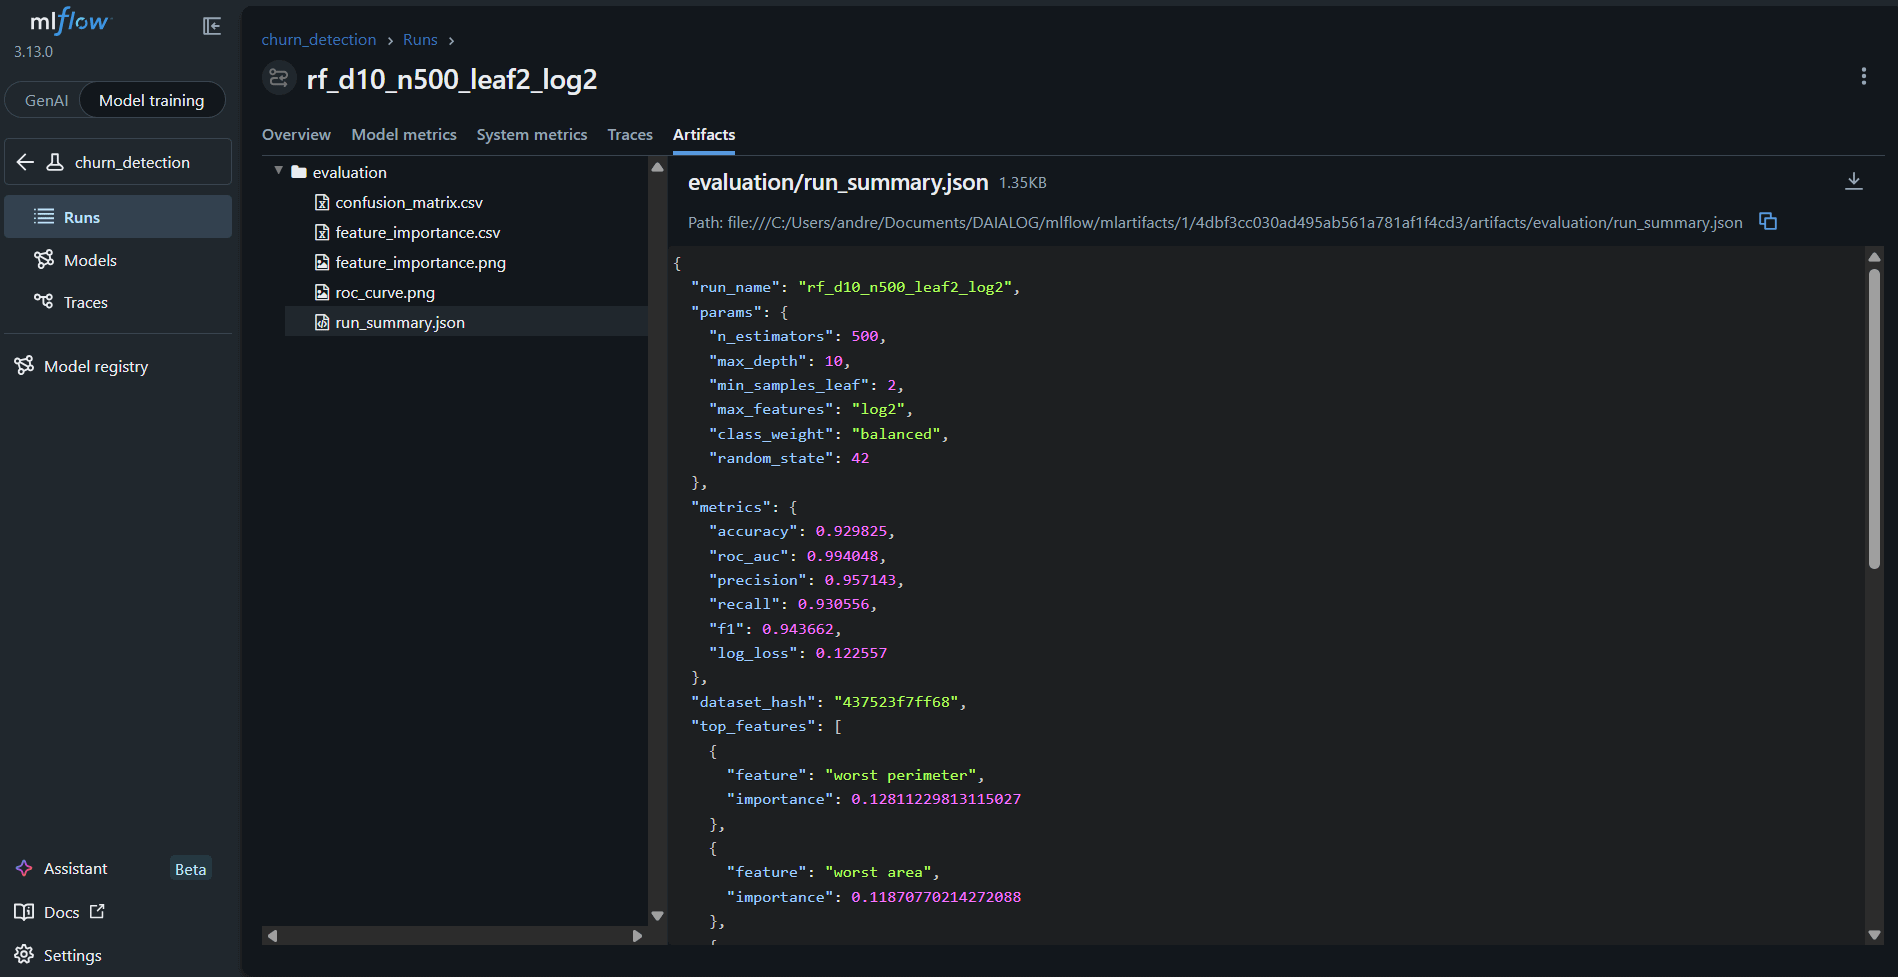The width and height of the screenshot is (1898, 977).
Task: Click the Runs list icon in sidebar
Action: click(x=44, y=216)
